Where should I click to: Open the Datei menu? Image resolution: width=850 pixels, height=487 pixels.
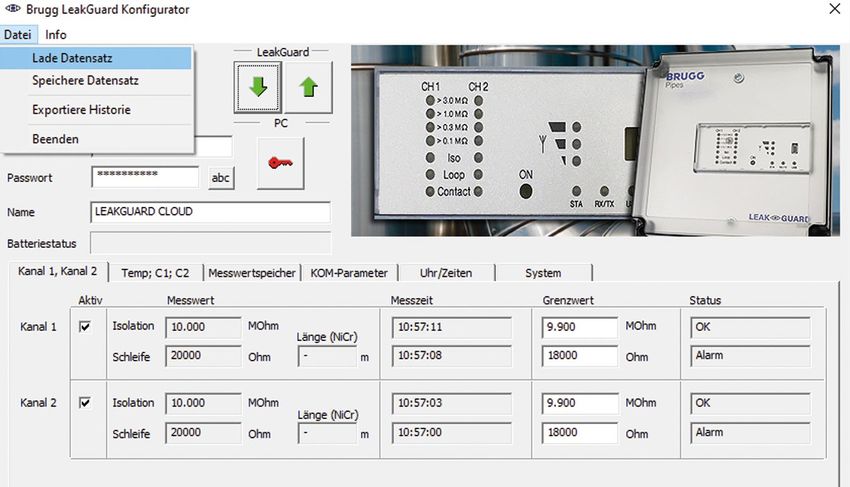(x=17, y=35)
